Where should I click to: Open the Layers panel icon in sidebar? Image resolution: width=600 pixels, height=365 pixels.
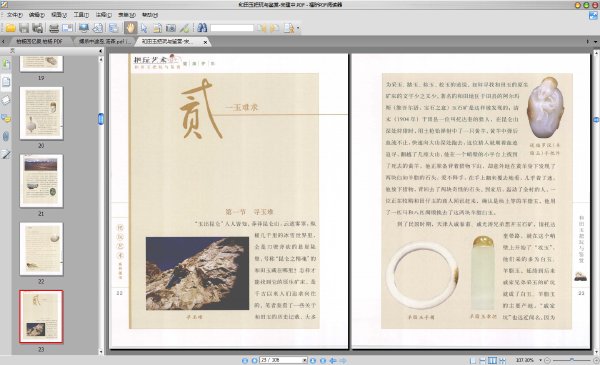pos(6,100)
